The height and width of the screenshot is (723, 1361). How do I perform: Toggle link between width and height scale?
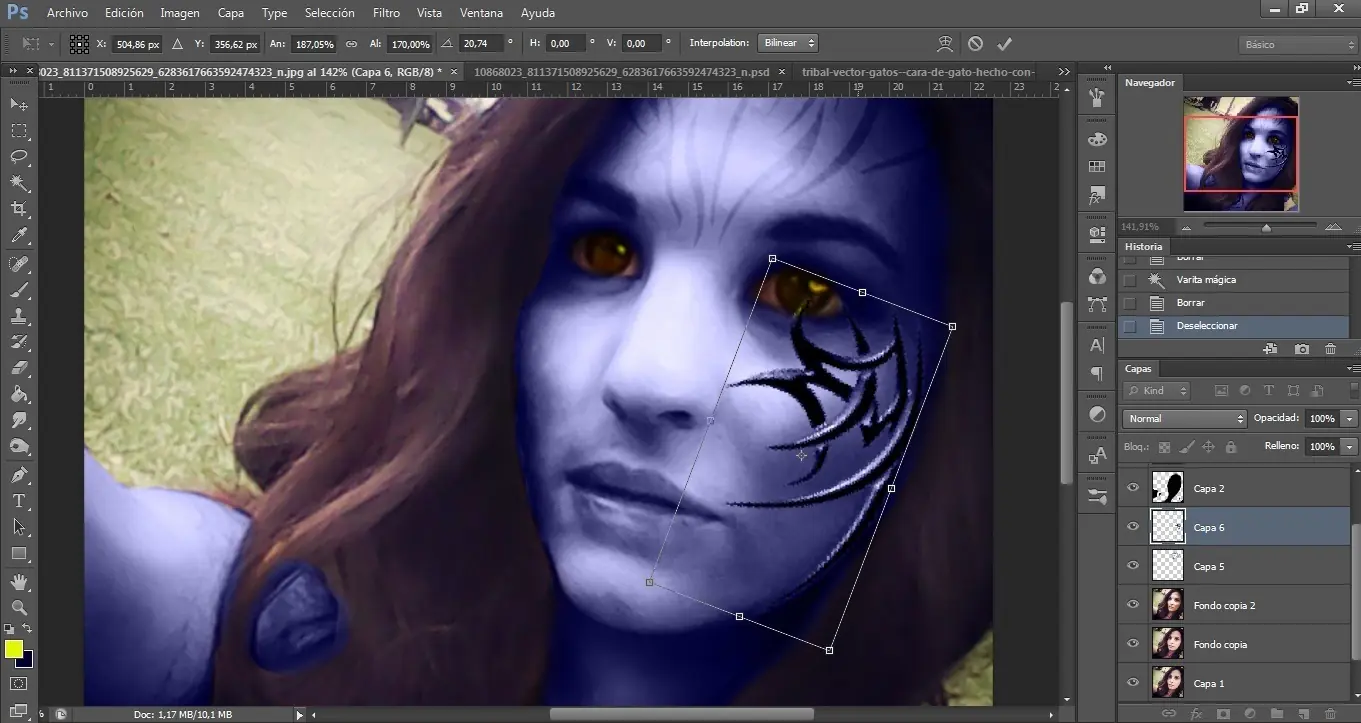(351, 44)
